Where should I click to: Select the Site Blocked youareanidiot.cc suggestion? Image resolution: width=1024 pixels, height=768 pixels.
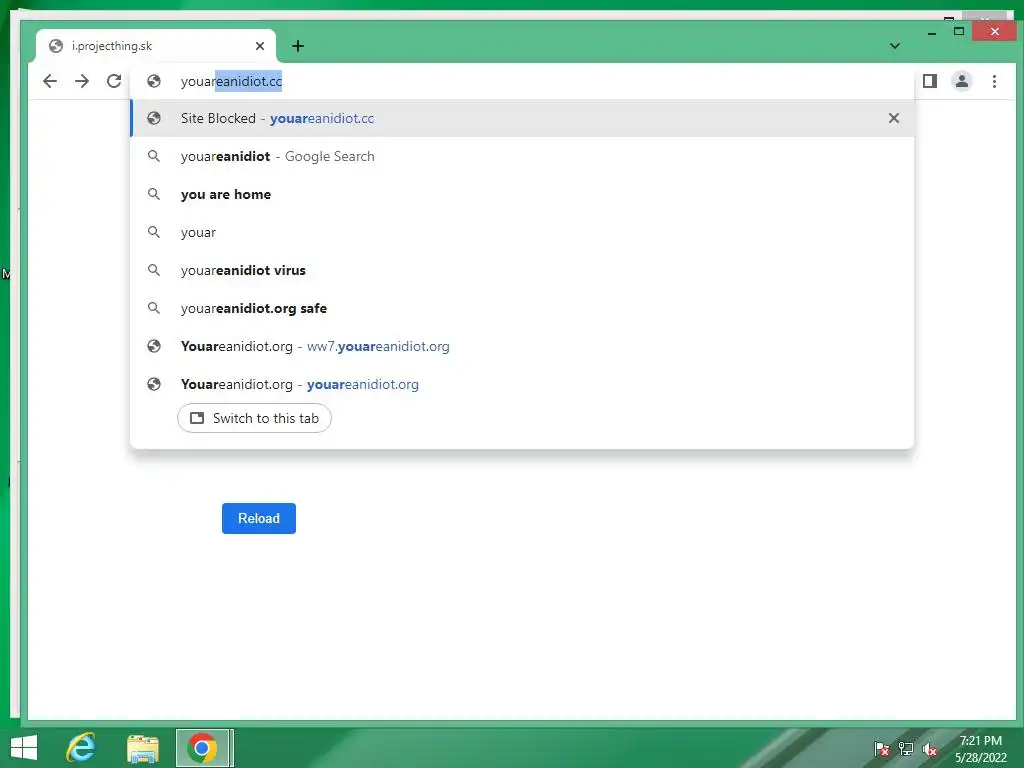point(522,118)
